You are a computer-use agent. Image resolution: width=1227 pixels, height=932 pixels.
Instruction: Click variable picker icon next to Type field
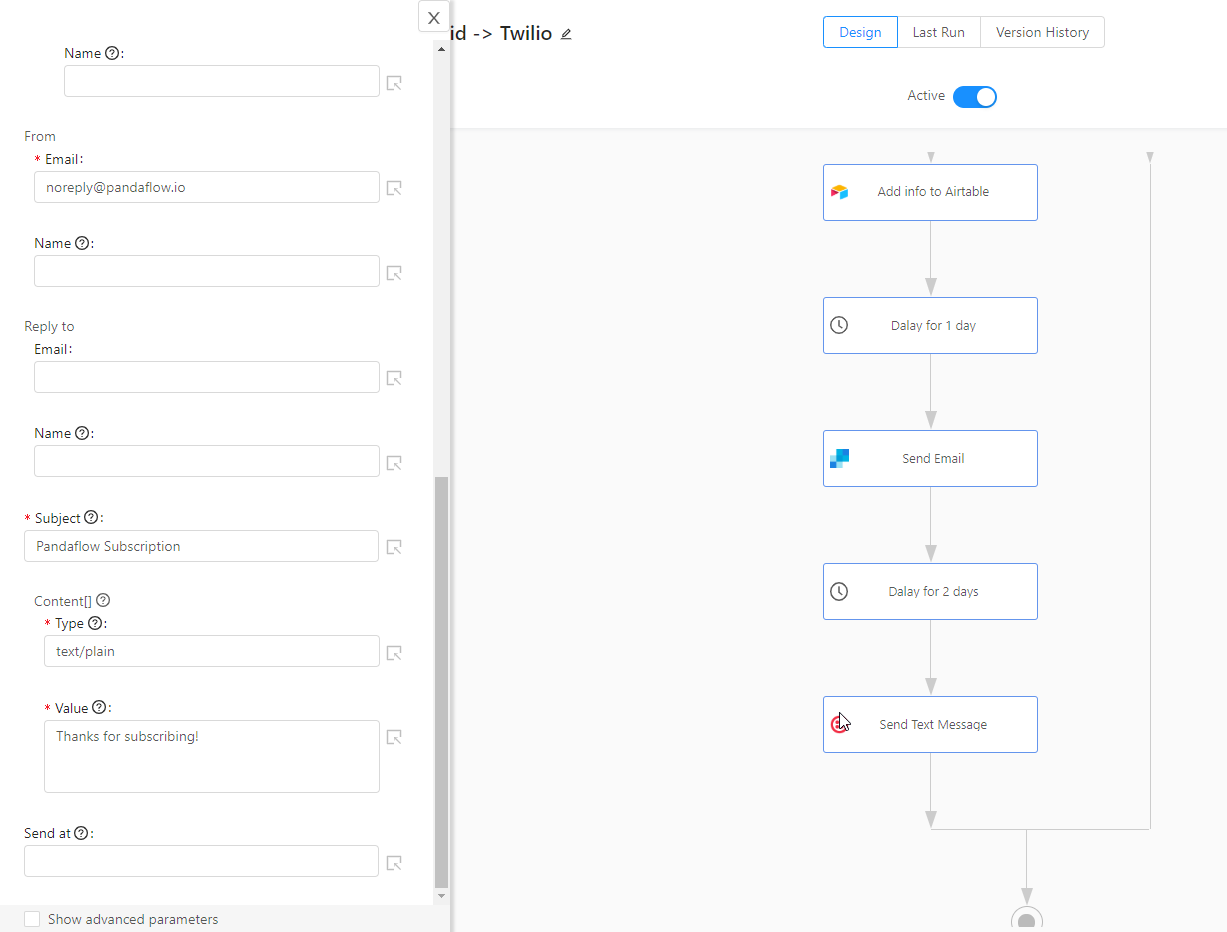click(x=394, y=652)
